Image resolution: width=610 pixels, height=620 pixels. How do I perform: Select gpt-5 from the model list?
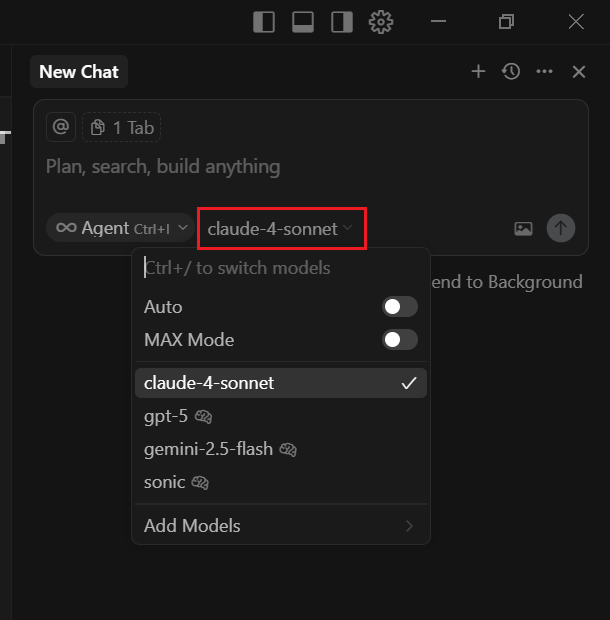pyautogui.click(x=281, y=416)
